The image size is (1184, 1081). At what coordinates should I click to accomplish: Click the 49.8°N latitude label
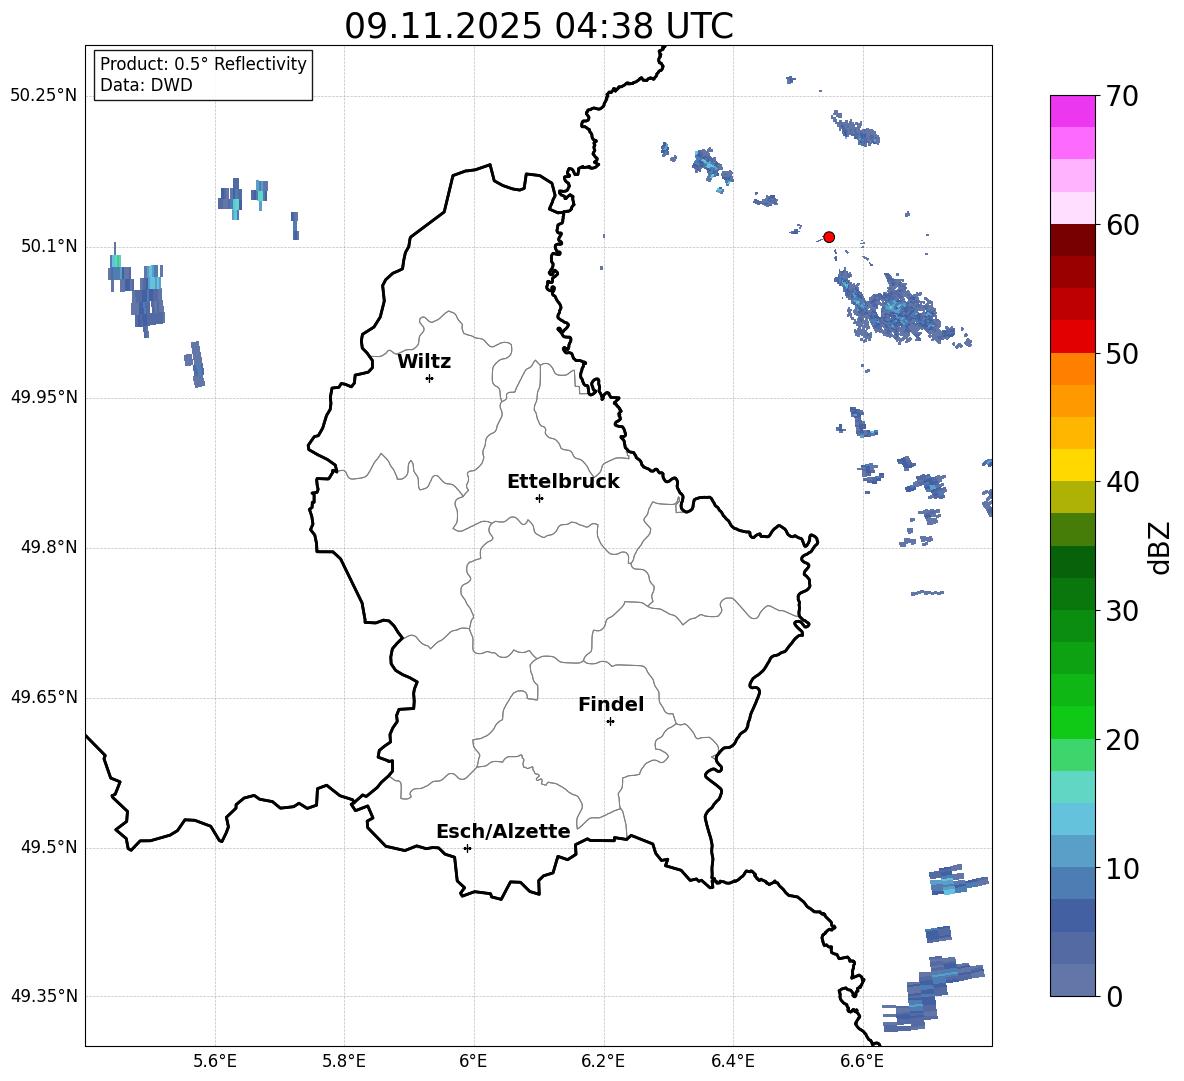point(49,547)
